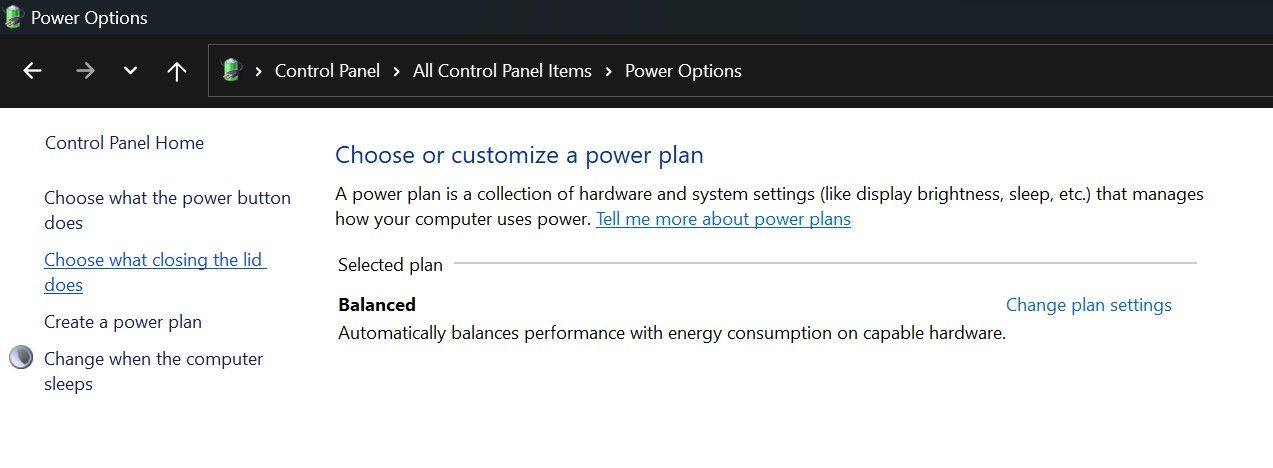Open the recent locations dropdown chevron

(130, 71)
